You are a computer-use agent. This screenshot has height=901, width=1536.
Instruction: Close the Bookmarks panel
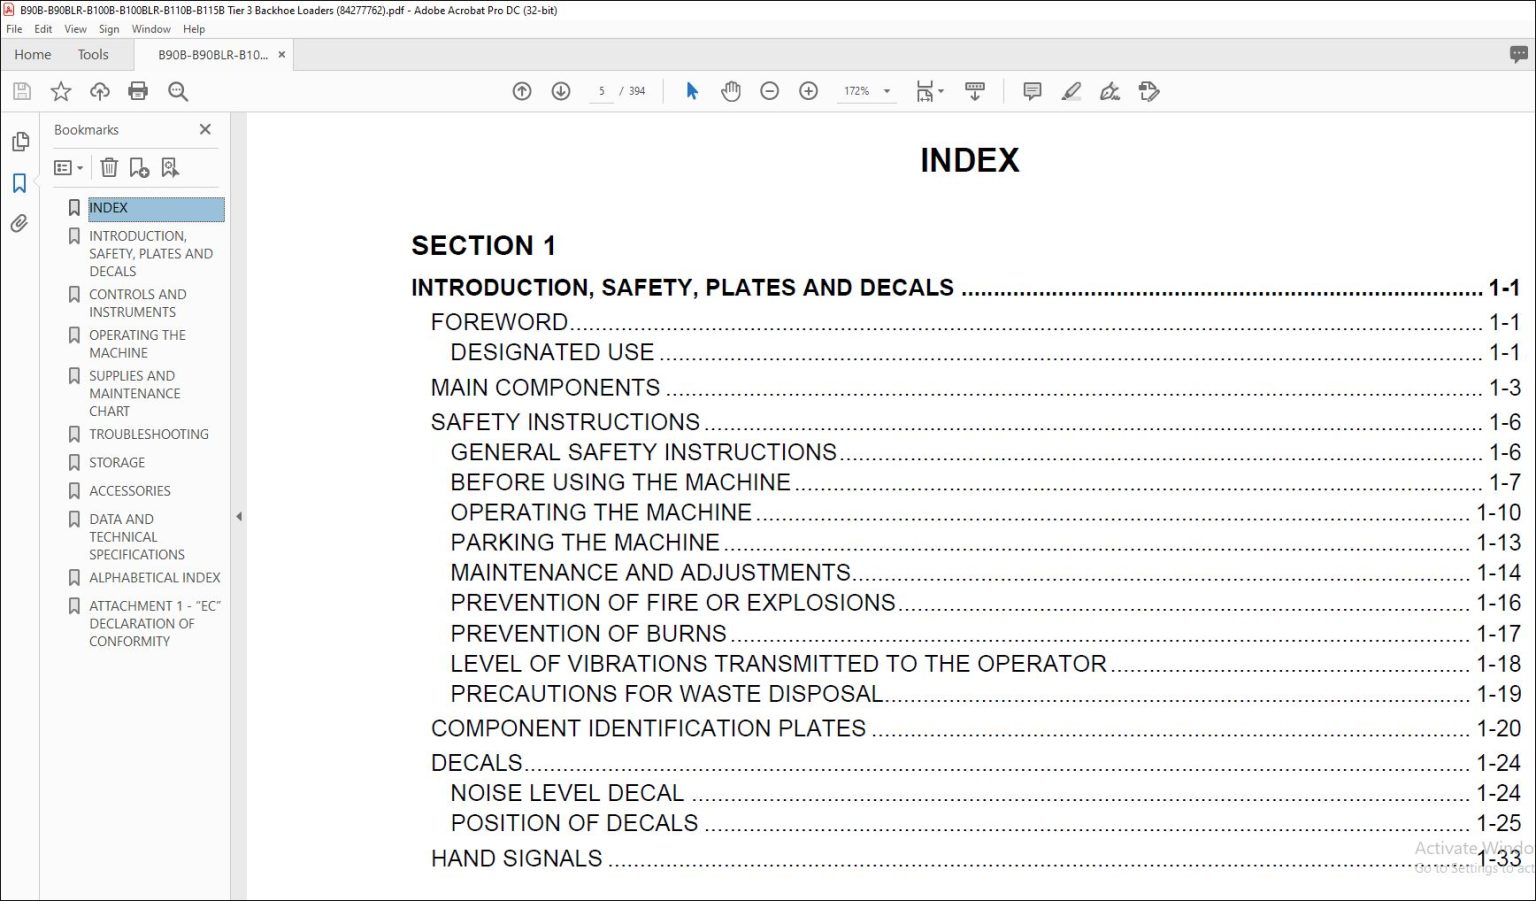click(205, 129)
